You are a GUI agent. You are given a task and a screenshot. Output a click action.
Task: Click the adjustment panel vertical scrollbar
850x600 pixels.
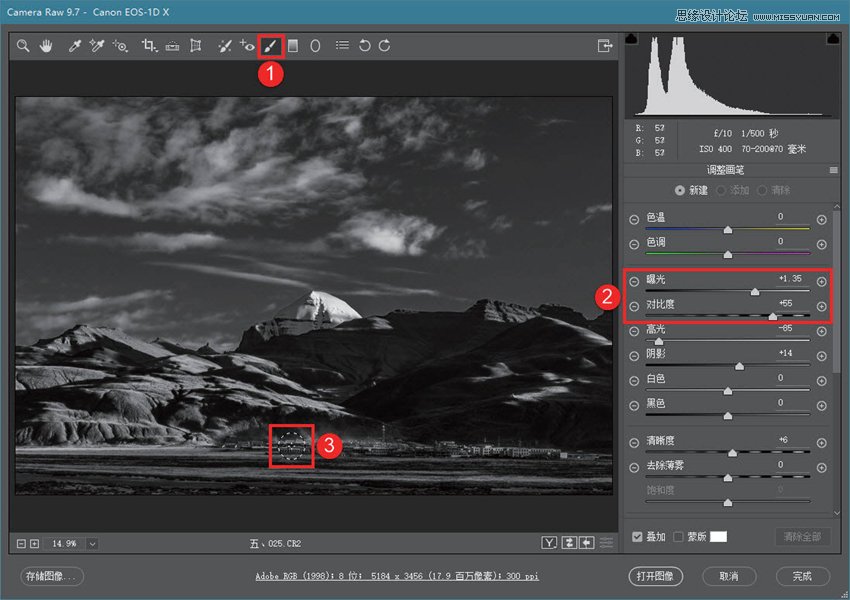click(x=836, y=293)
